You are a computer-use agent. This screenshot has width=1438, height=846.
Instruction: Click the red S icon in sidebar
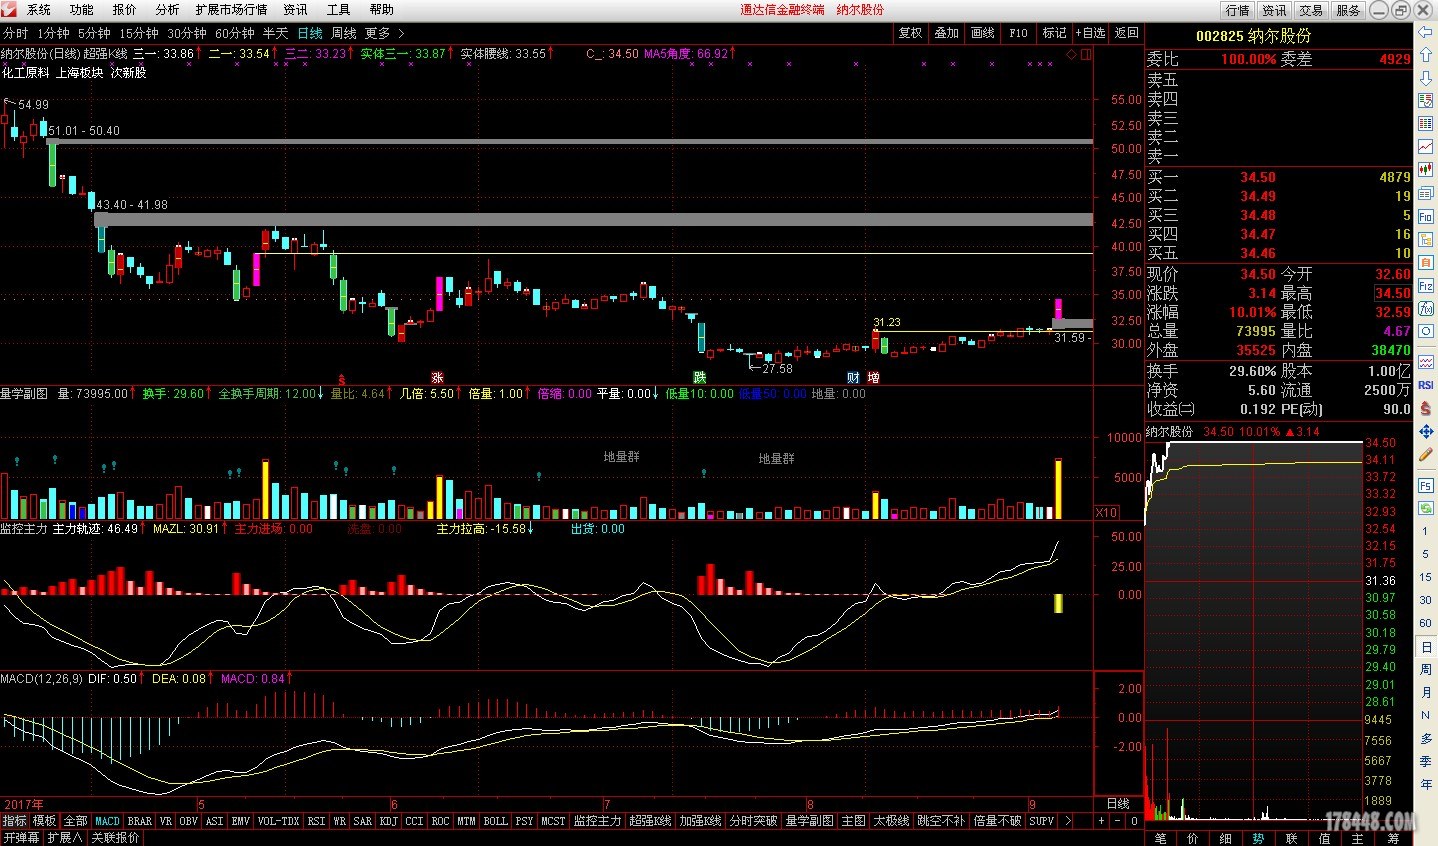point(1426,408)
